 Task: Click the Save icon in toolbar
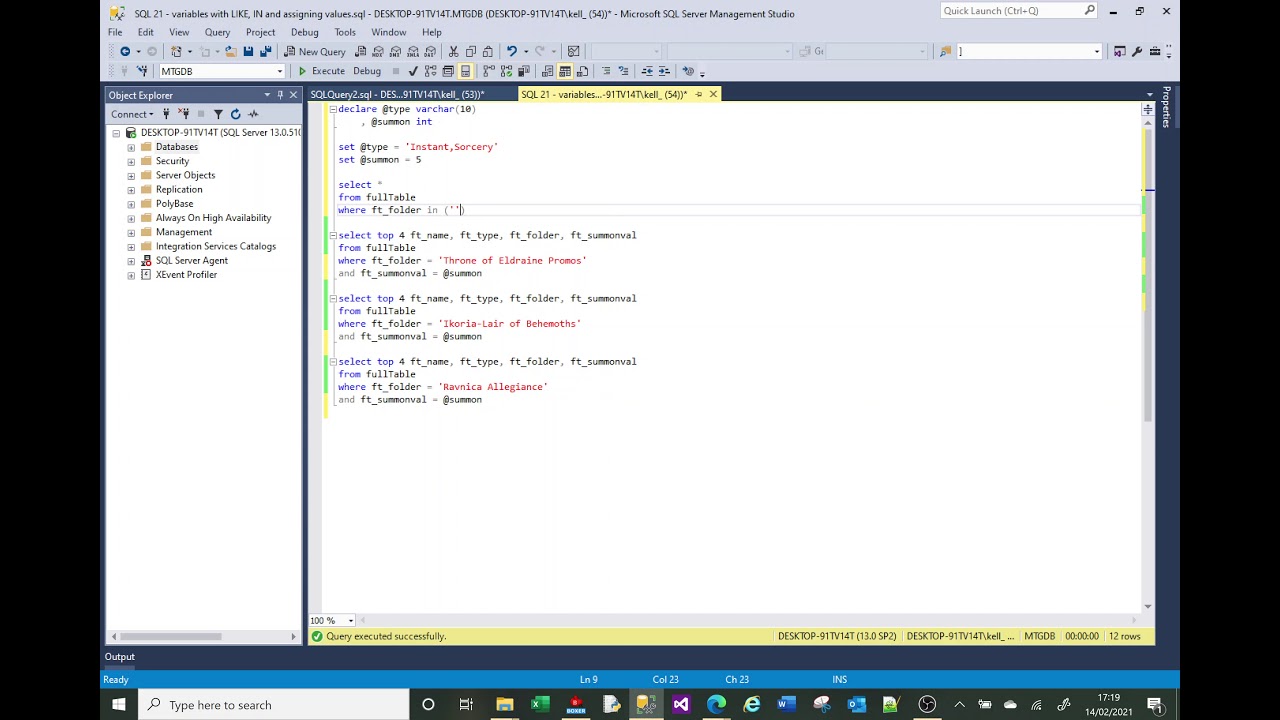pos(248,51)
